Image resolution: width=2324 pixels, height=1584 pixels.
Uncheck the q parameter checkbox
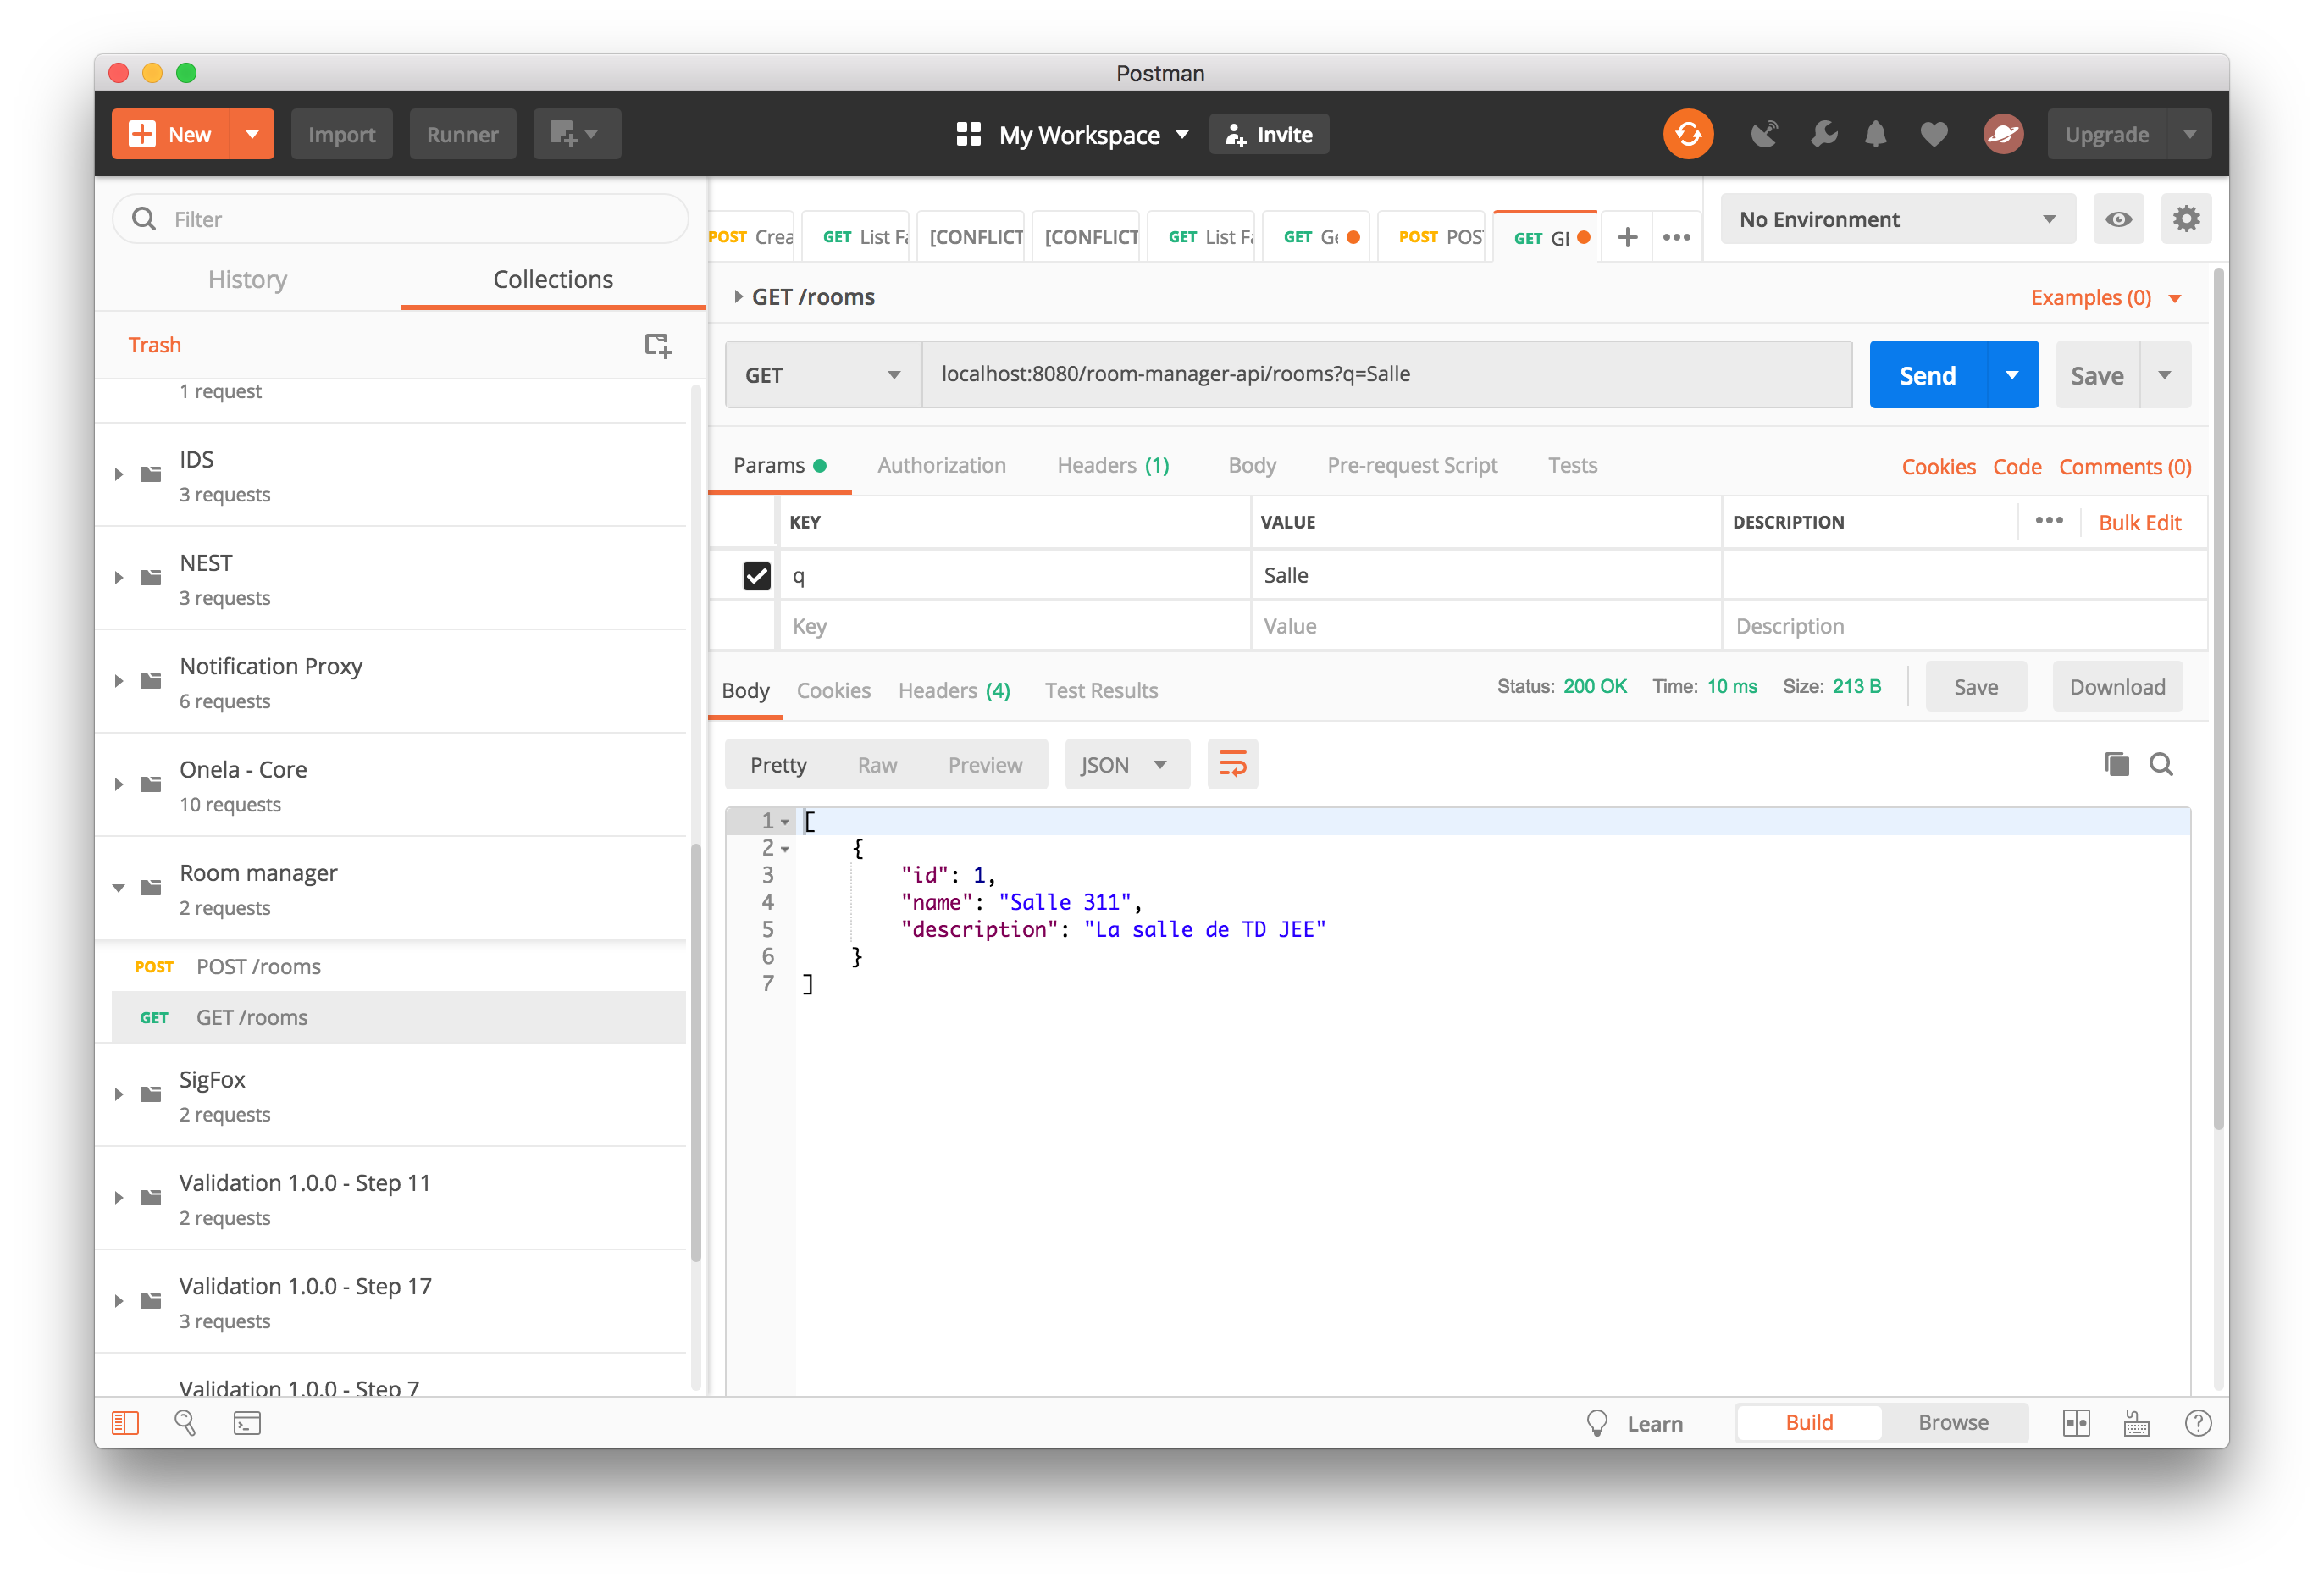757,575
